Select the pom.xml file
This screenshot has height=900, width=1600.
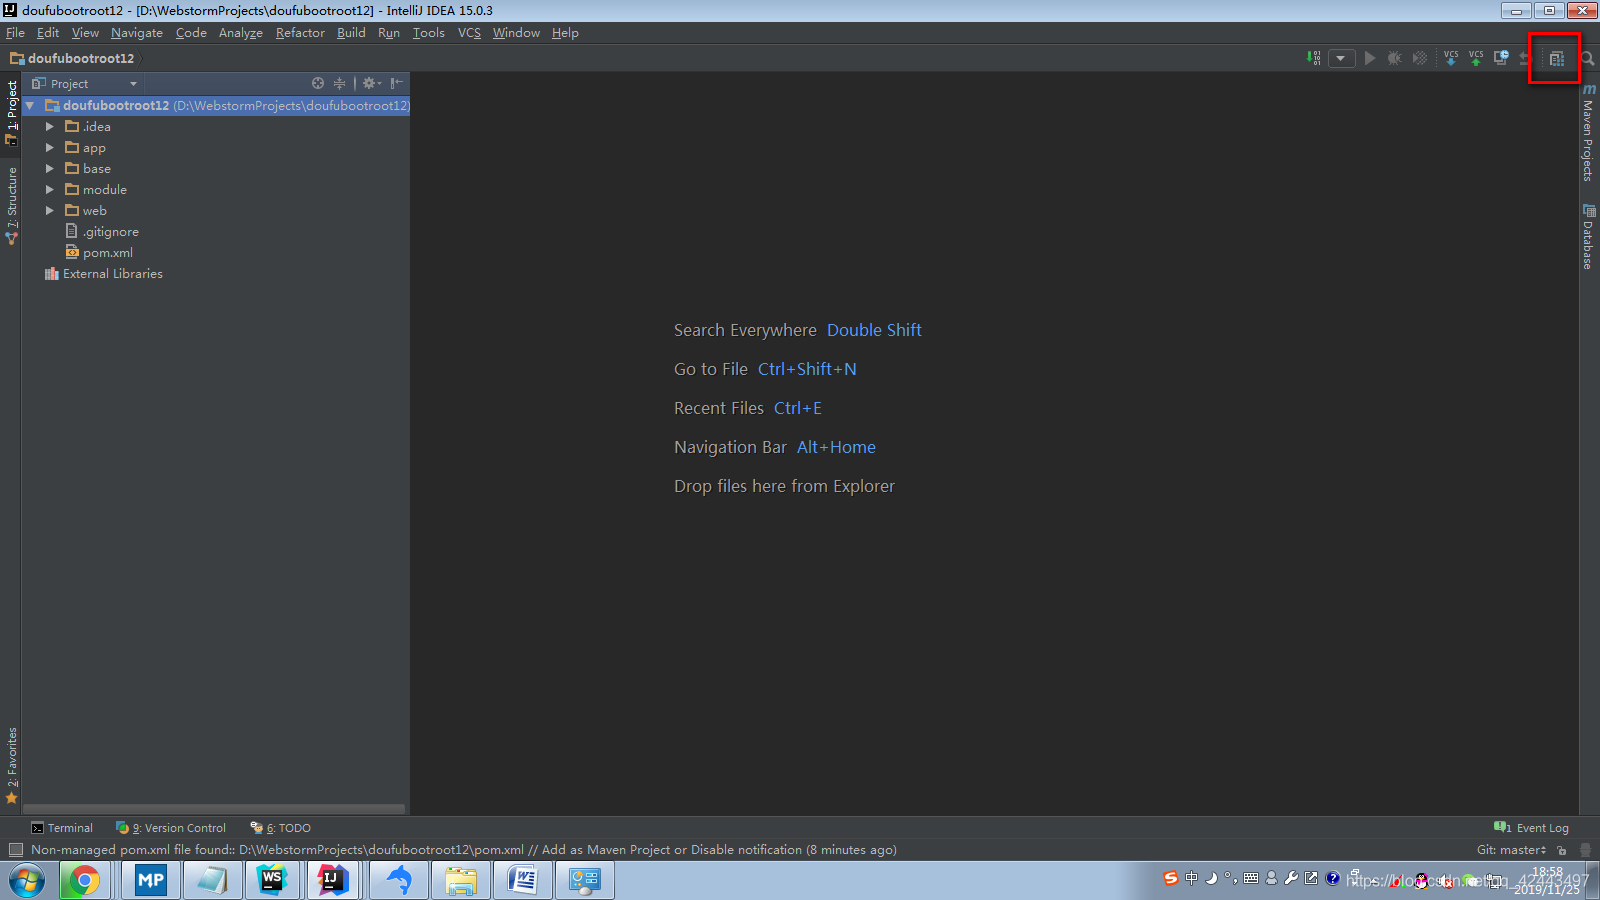pos(99,252)
